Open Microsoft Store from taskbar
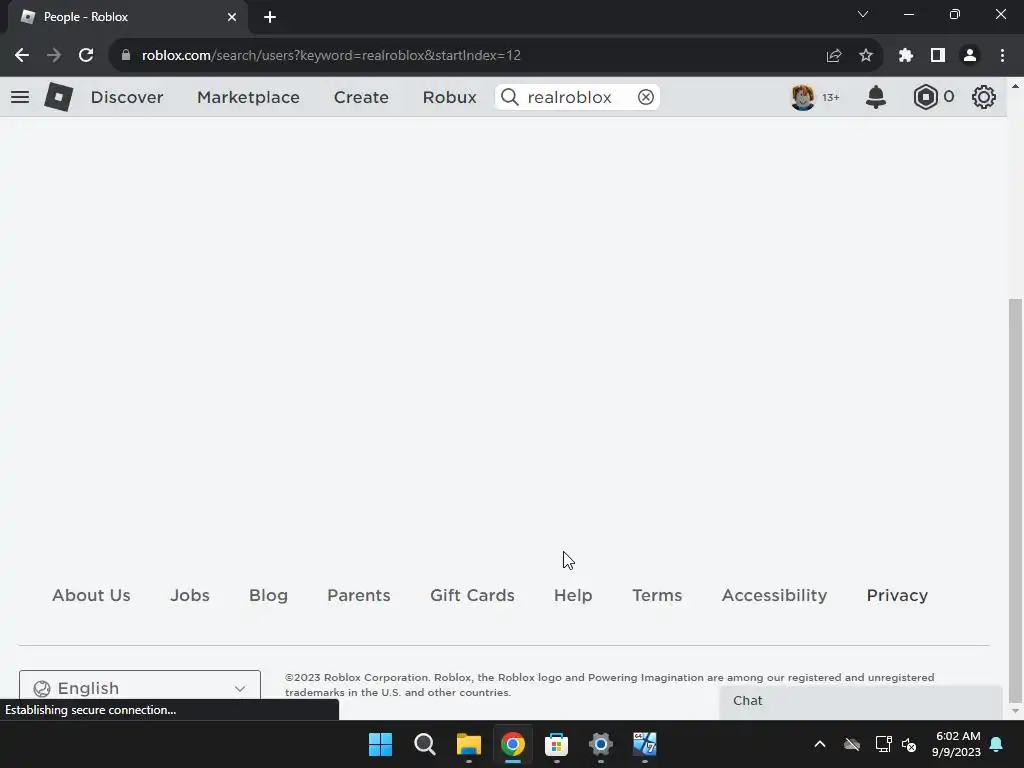 [556, 744]
